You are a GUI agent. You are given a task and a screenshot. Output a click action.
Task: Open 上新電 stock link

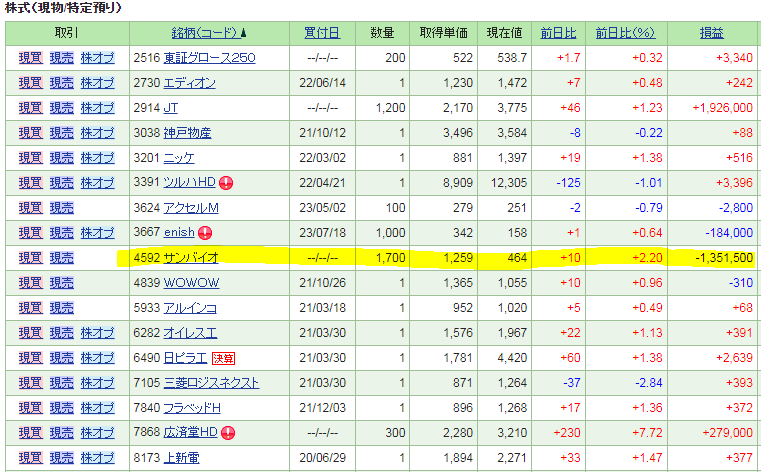pyautogui.click(x=182, y=458)
